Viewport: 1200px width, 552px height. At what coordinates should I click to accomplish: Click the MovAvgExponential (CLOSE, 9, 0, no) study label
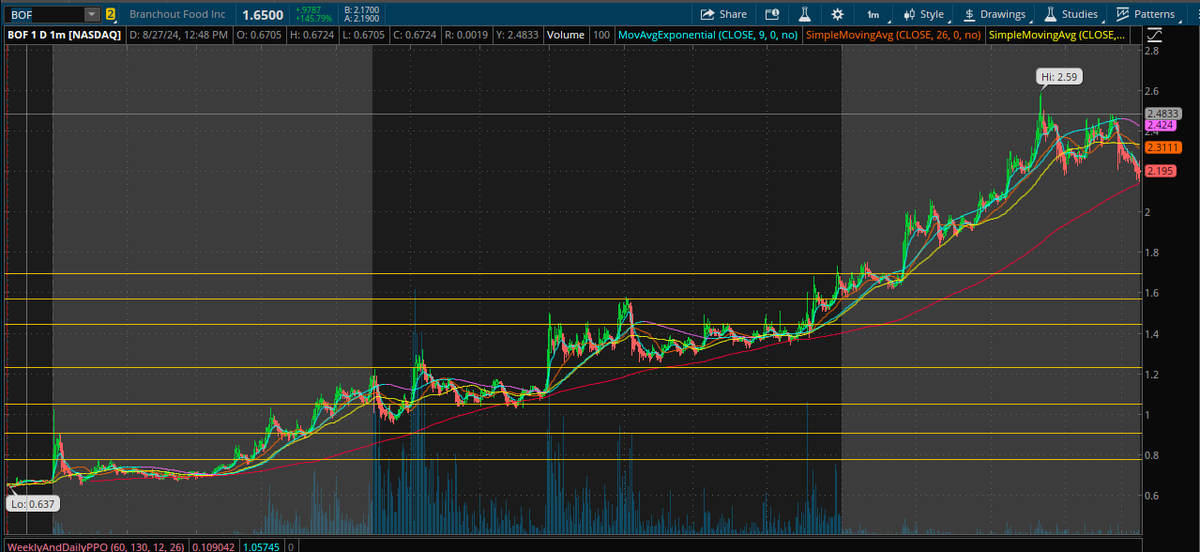(x=708, y=34)
